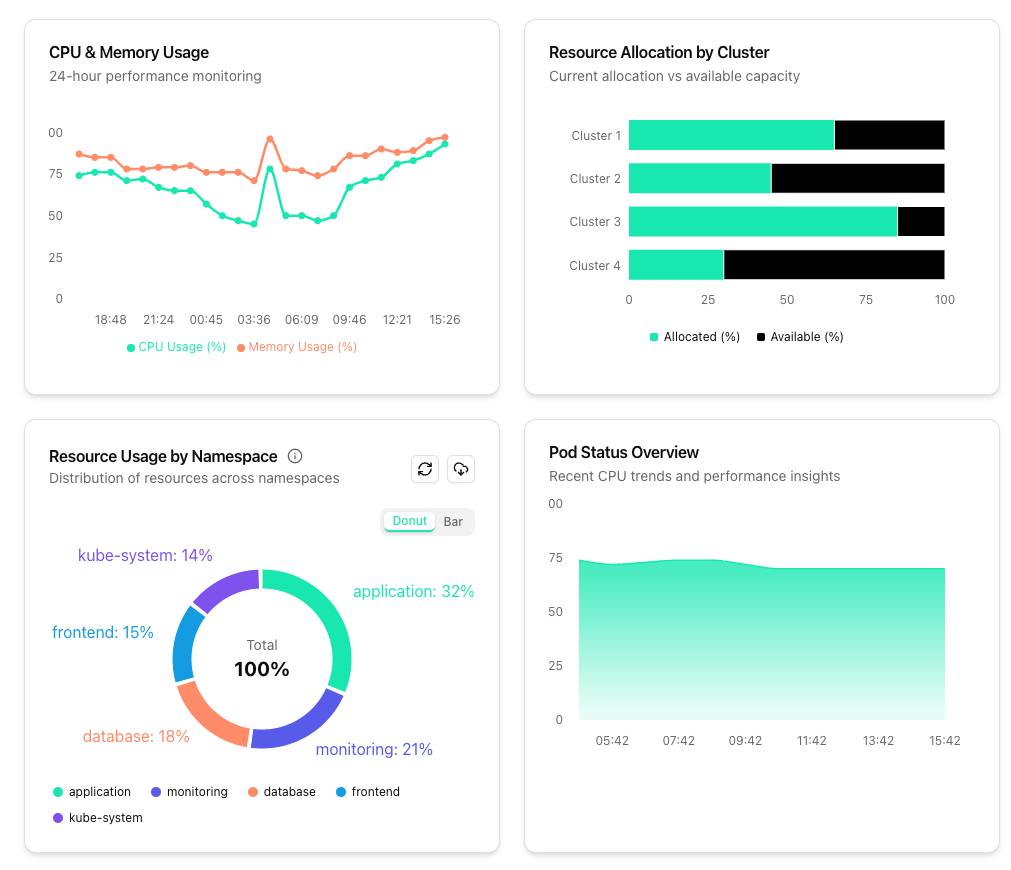Click the 'frontend: 15%' label

pos(103,633)
